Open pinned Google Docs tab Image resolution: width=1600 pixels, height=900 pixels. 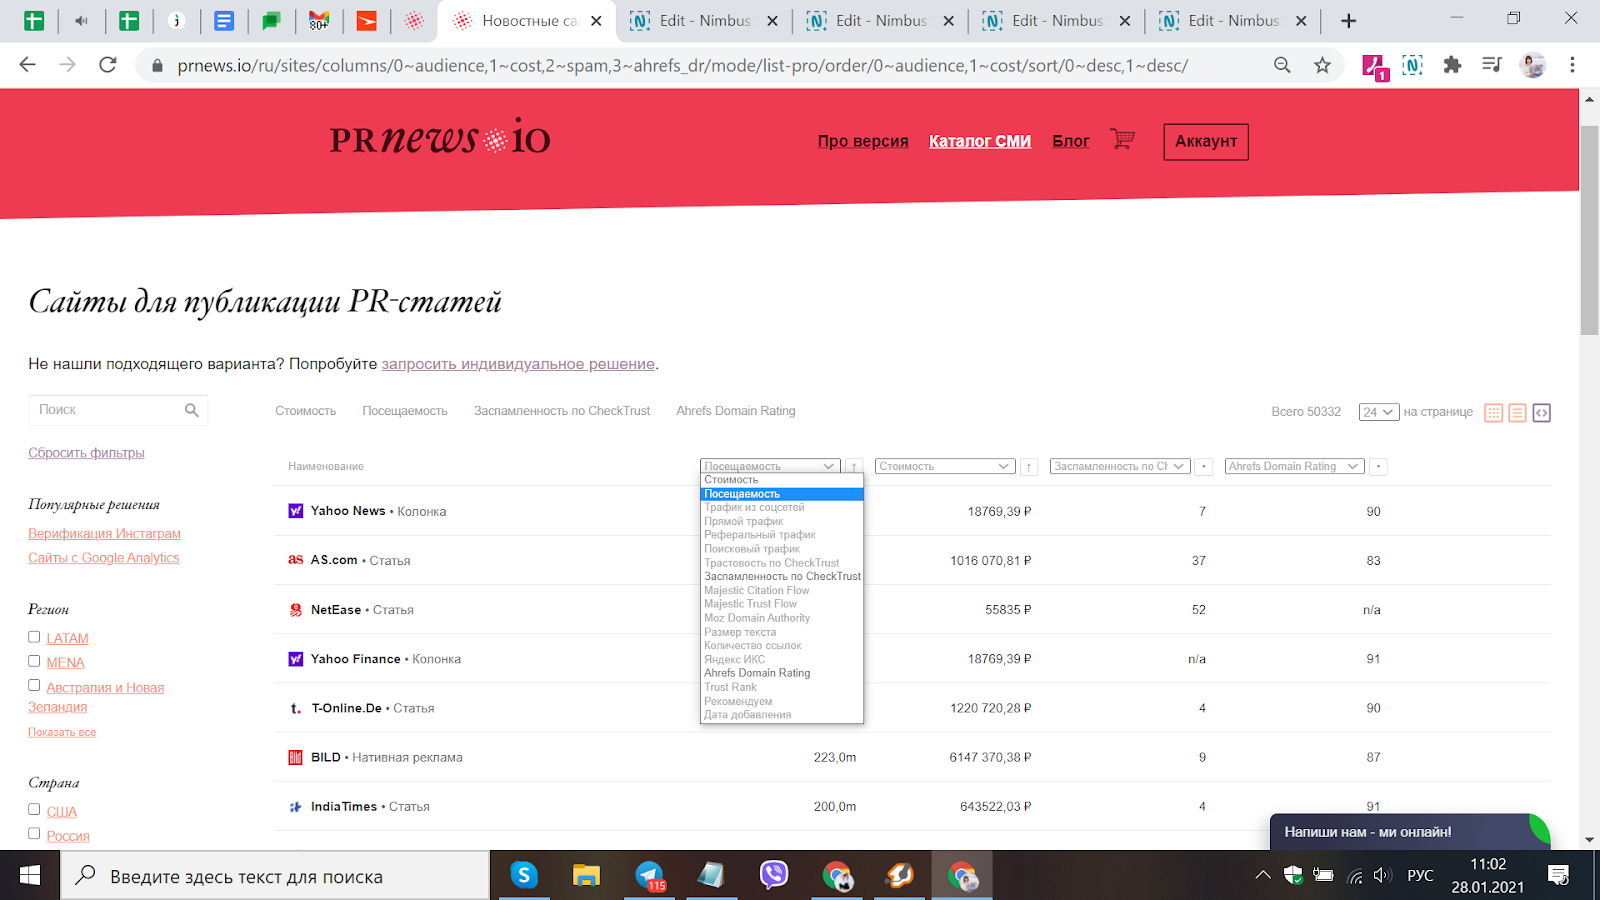(224, 20)
